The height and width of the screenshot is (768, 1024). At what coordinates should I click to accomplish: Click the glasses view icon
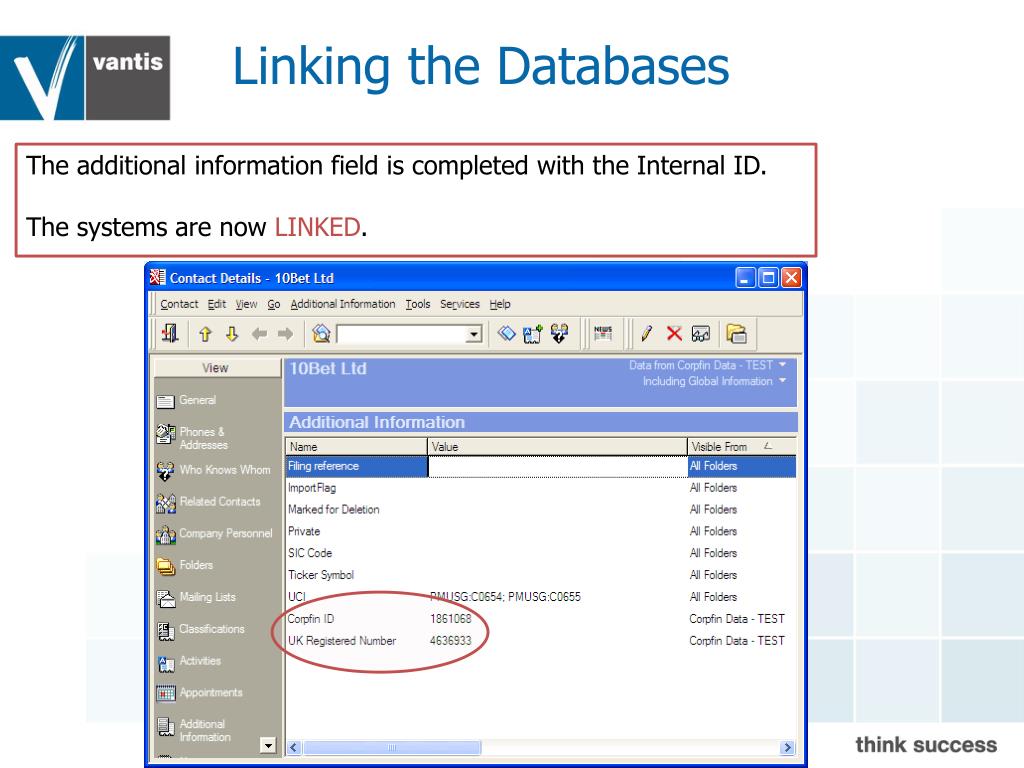pyautogui.click(x=701, y=334)
